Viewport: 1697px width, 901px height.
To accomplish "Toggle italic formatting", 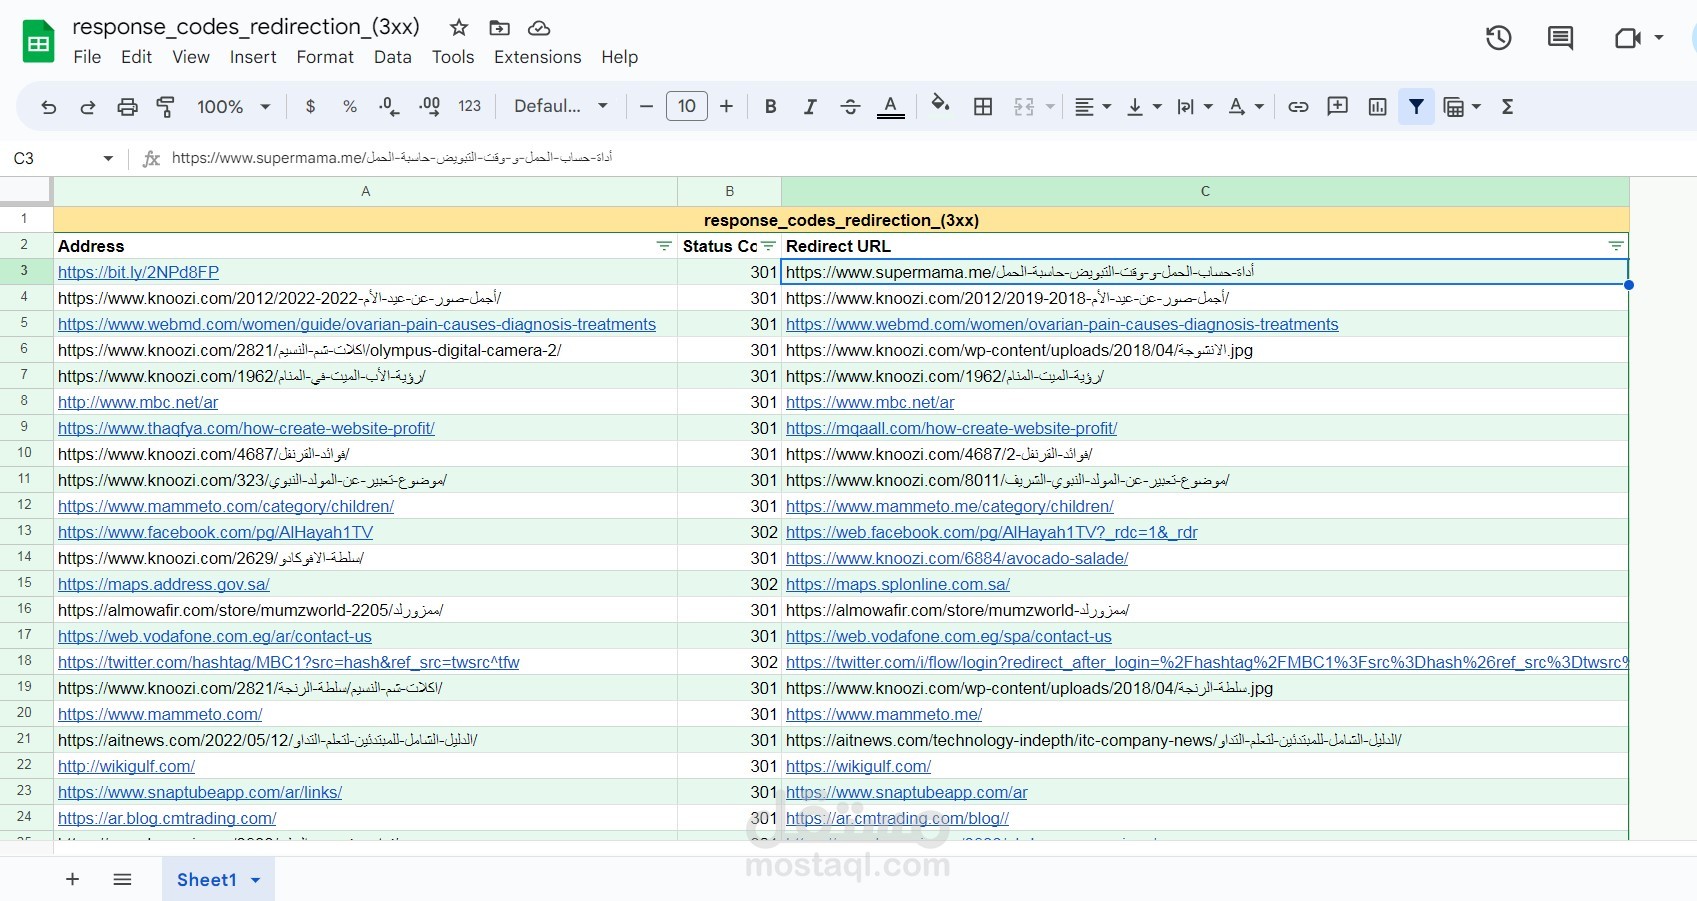I will click(x=810, y=107).
